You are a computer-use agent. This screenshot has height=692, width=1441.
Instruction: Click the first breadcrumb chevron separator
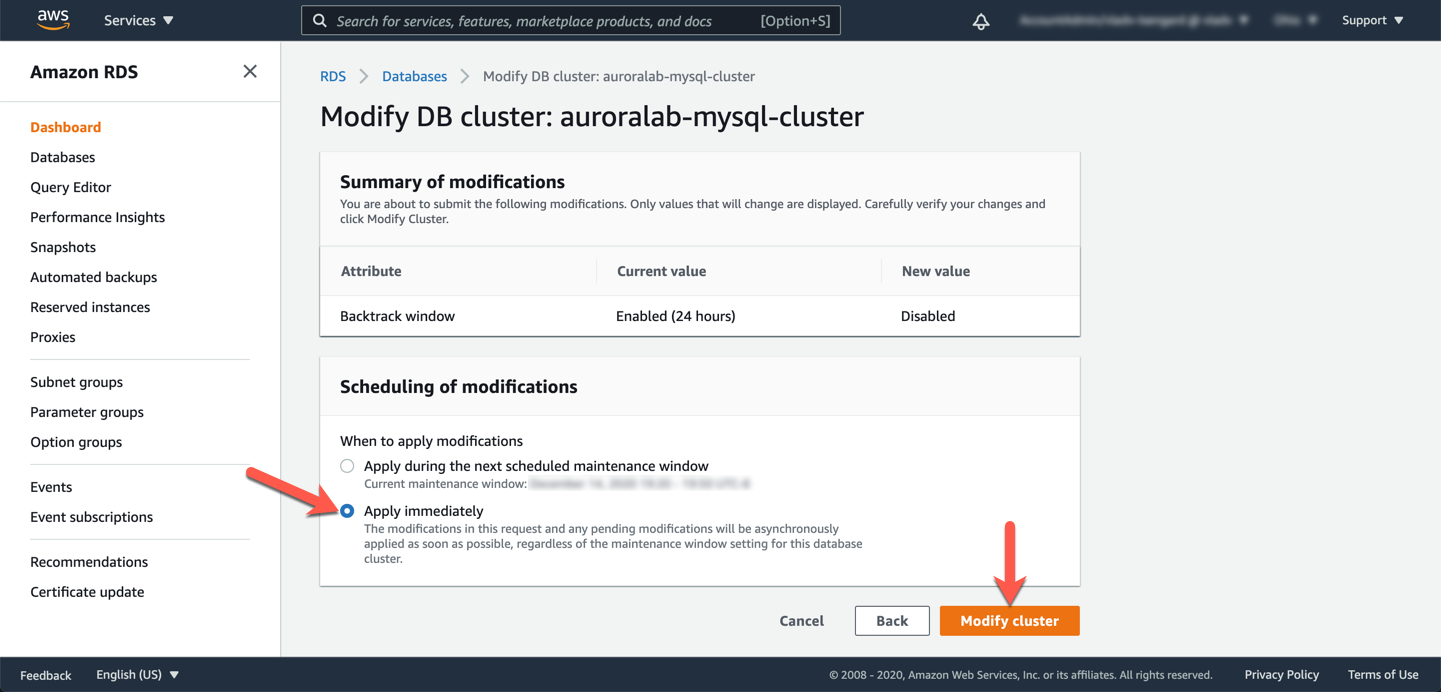click(x=364, y=76)
